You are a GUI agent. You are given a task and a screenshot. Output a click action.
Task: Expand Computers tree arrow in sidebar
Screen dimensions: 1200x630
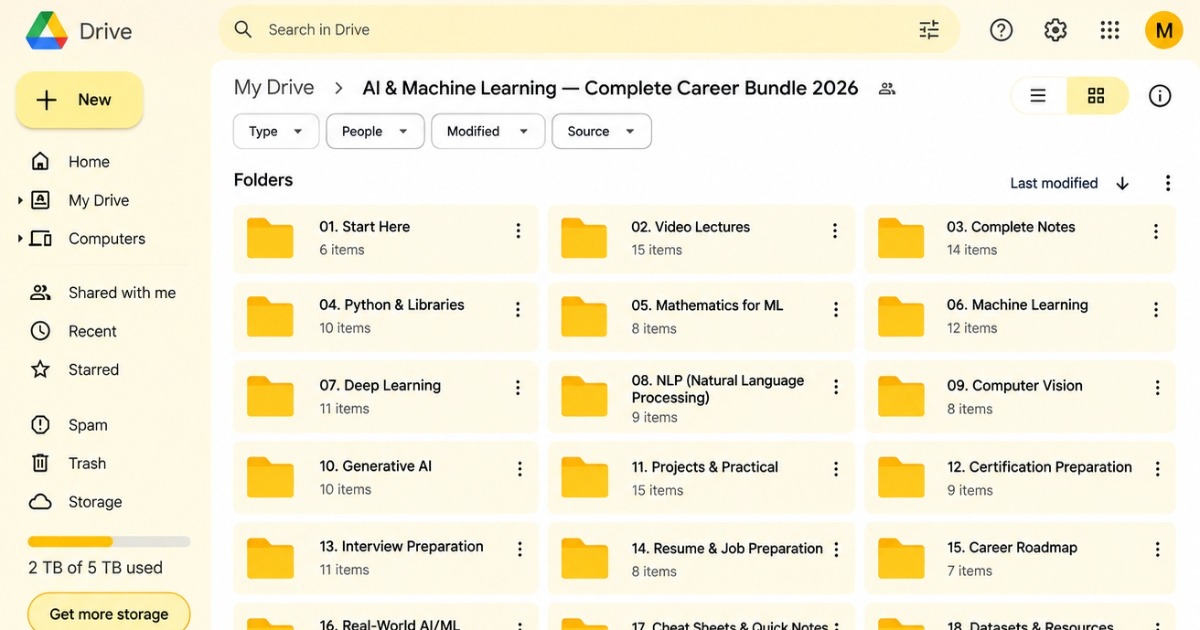[x=20, y=239]
